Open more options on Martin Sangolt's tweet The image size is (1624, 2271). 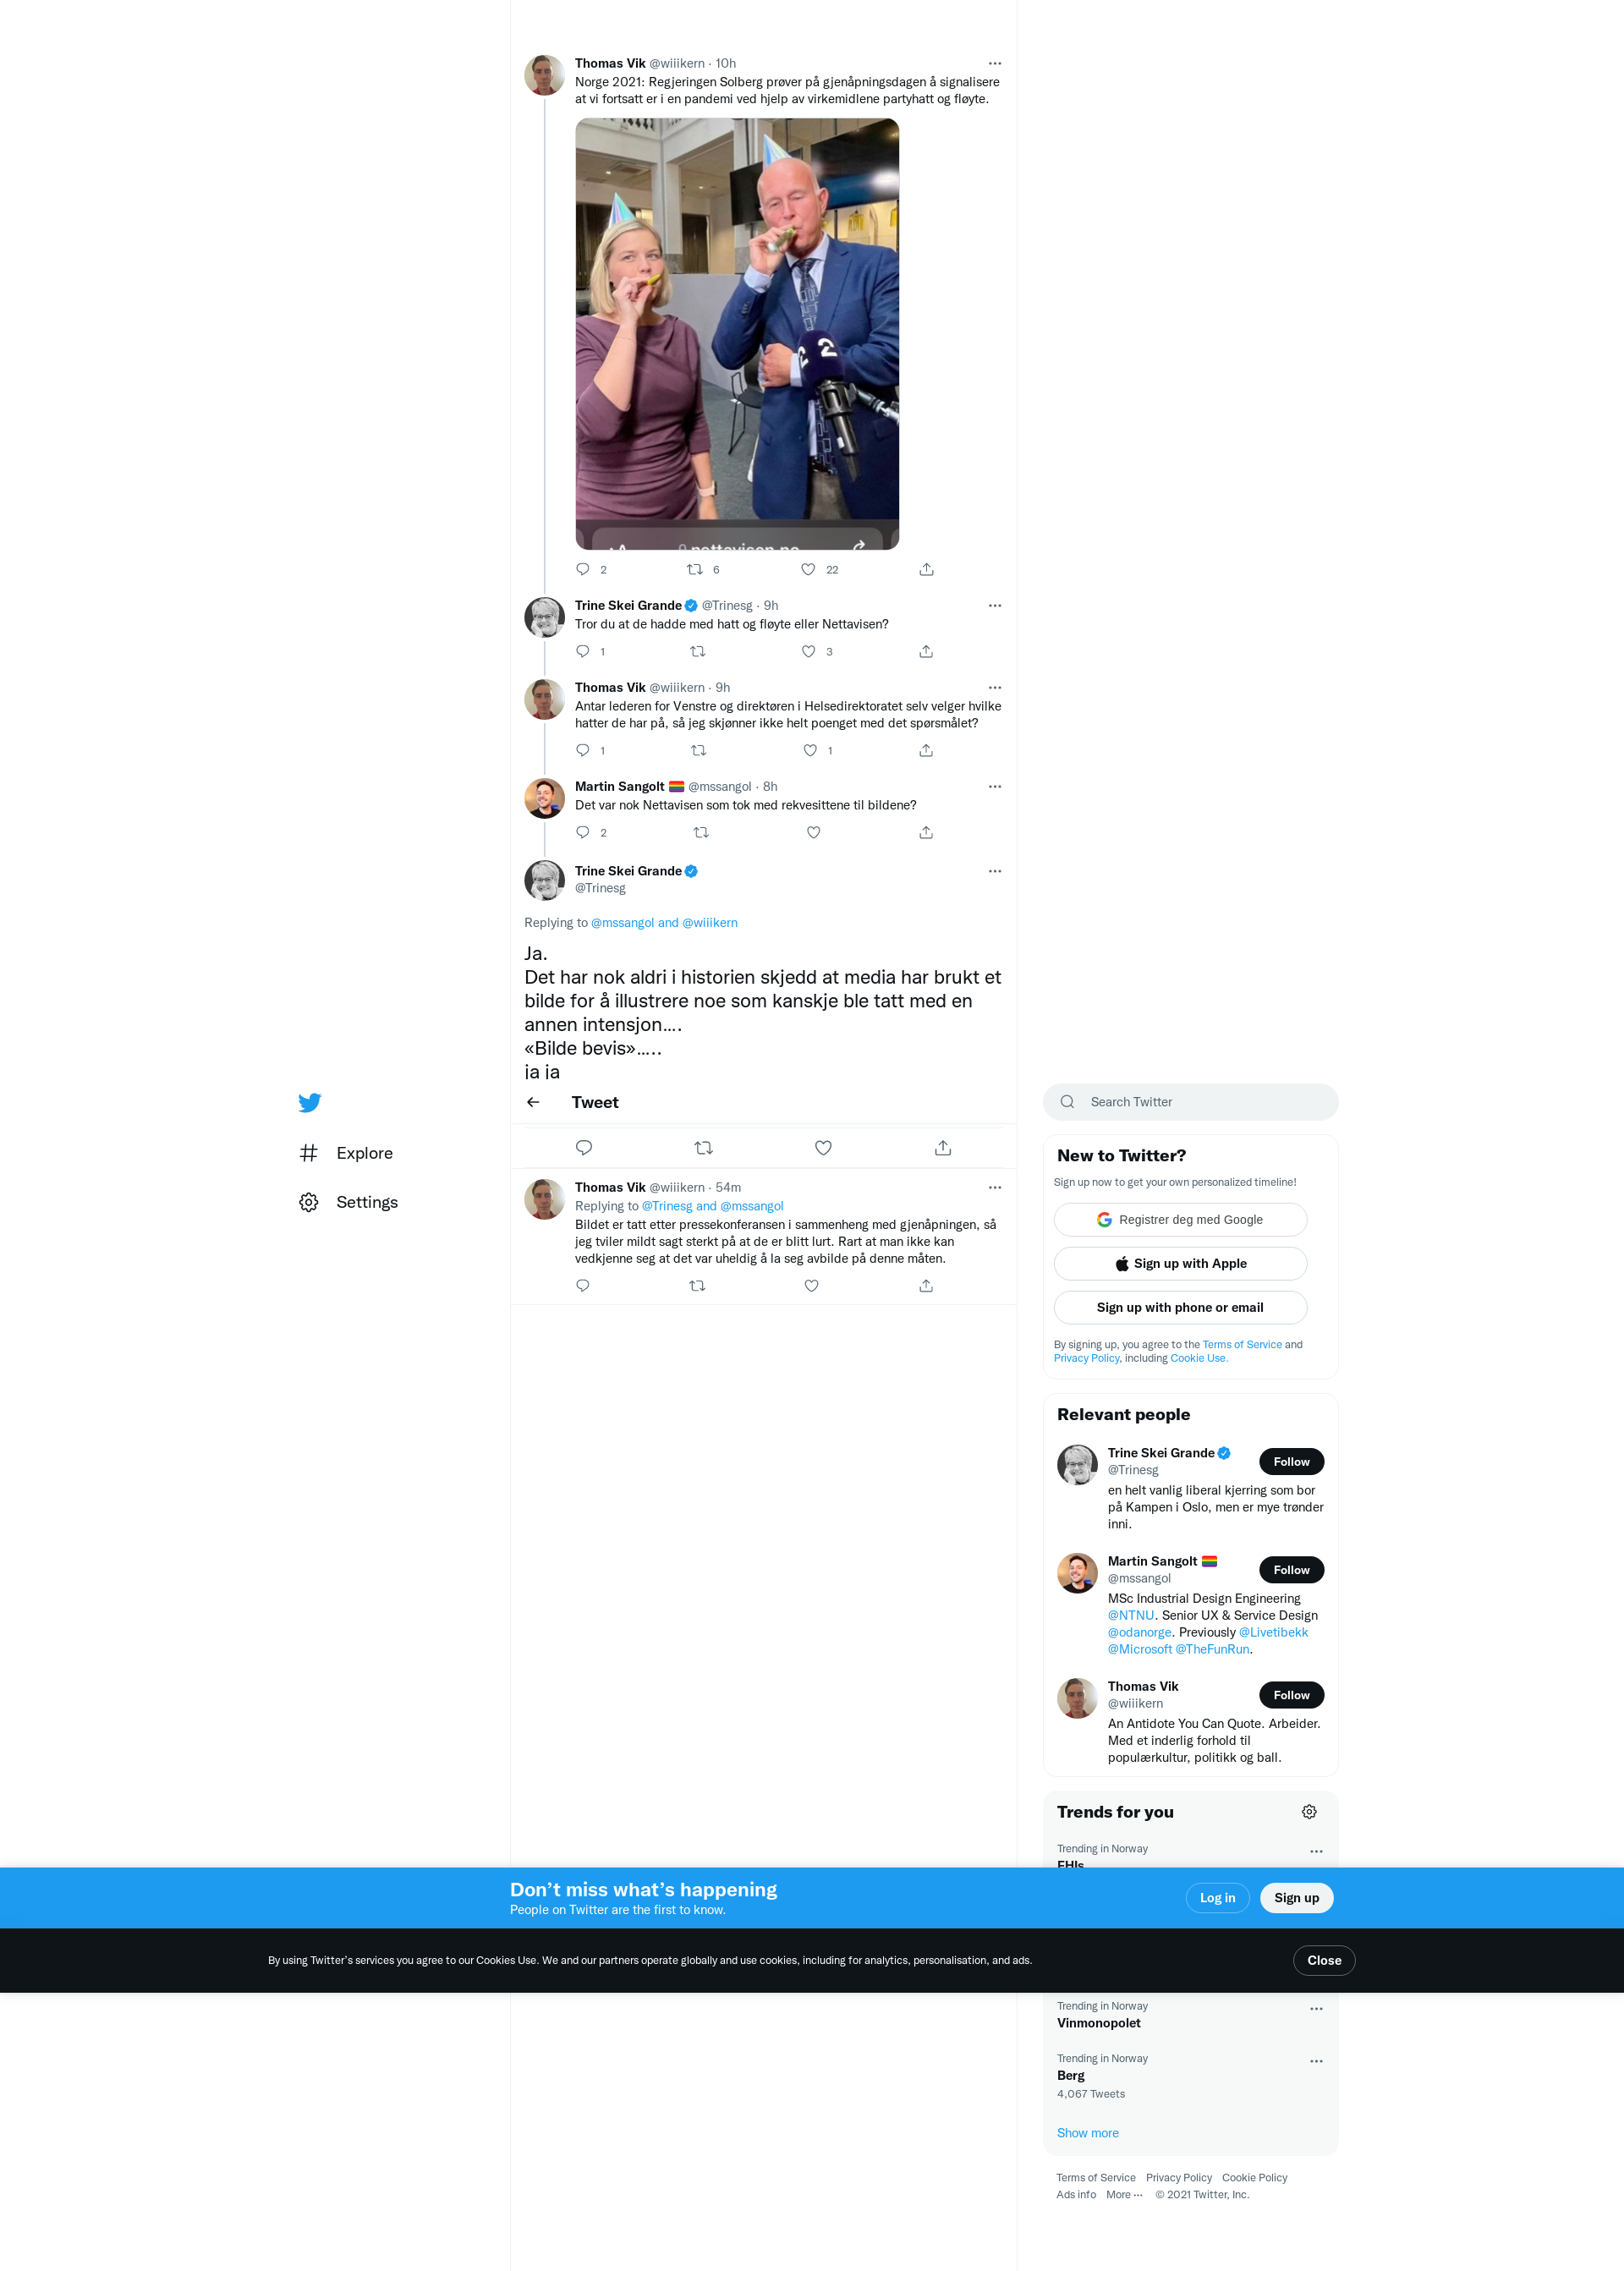(995, 786)
